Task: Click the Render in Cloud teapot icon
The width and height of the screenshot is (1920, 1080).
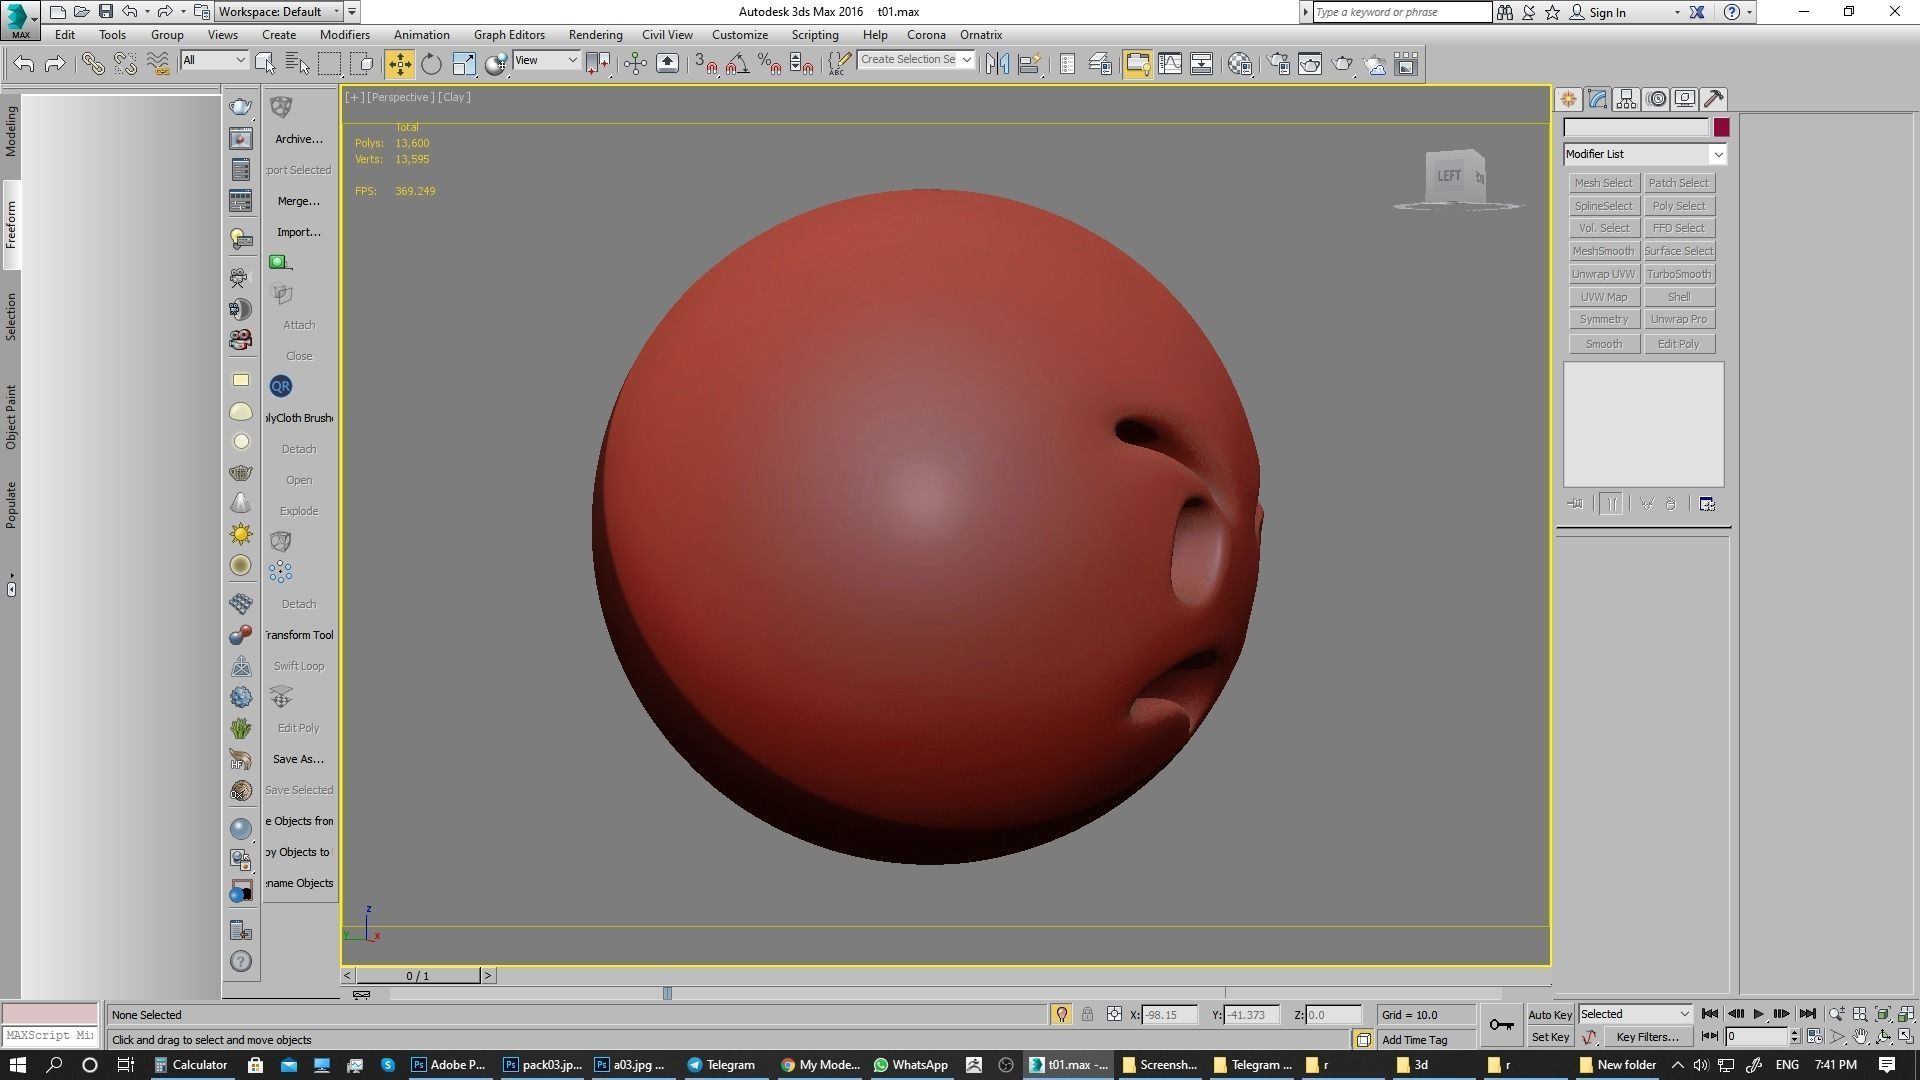Action: (x=1375, y=64)
